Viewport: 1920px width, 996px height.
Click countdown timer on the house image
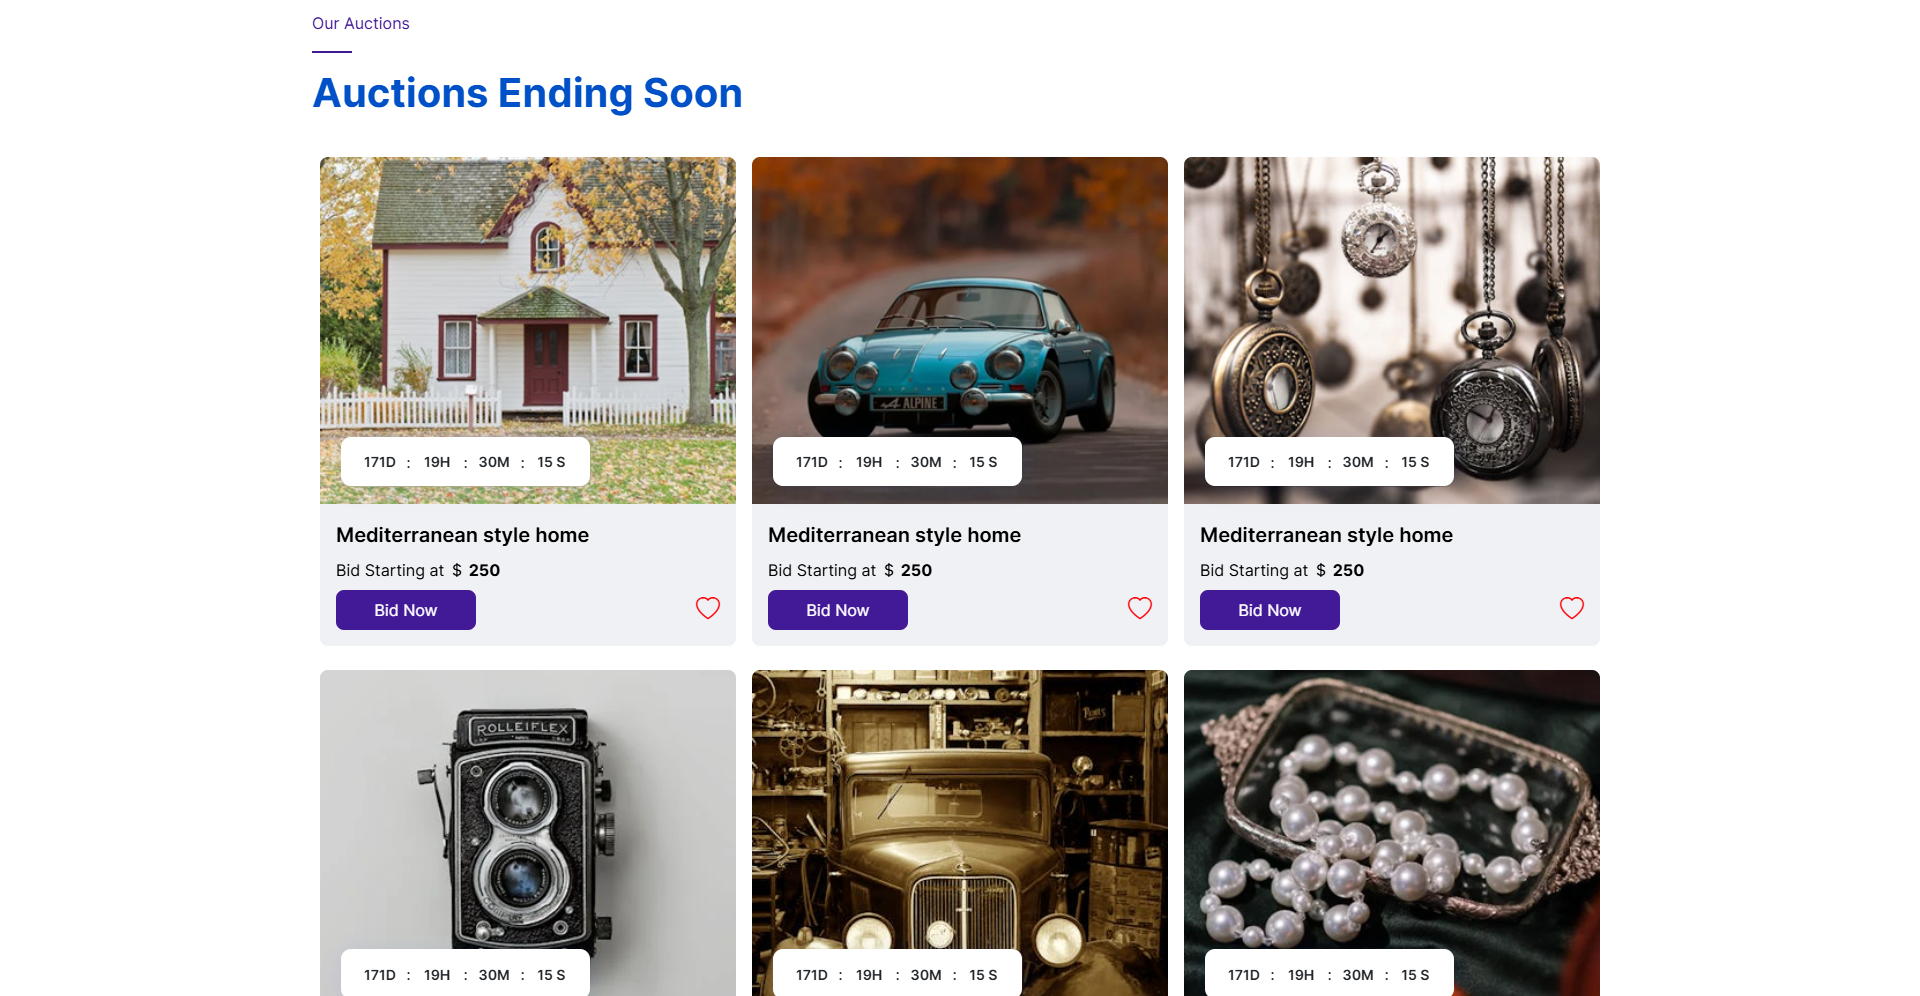(465, 462)
